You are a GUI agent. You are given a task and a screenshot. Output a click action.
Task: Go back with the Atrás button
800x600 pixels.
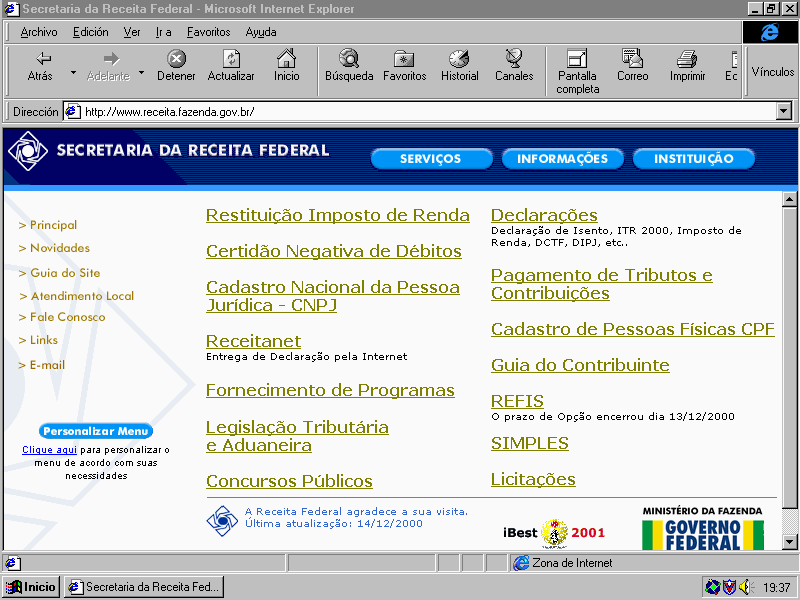pos(40,66)
